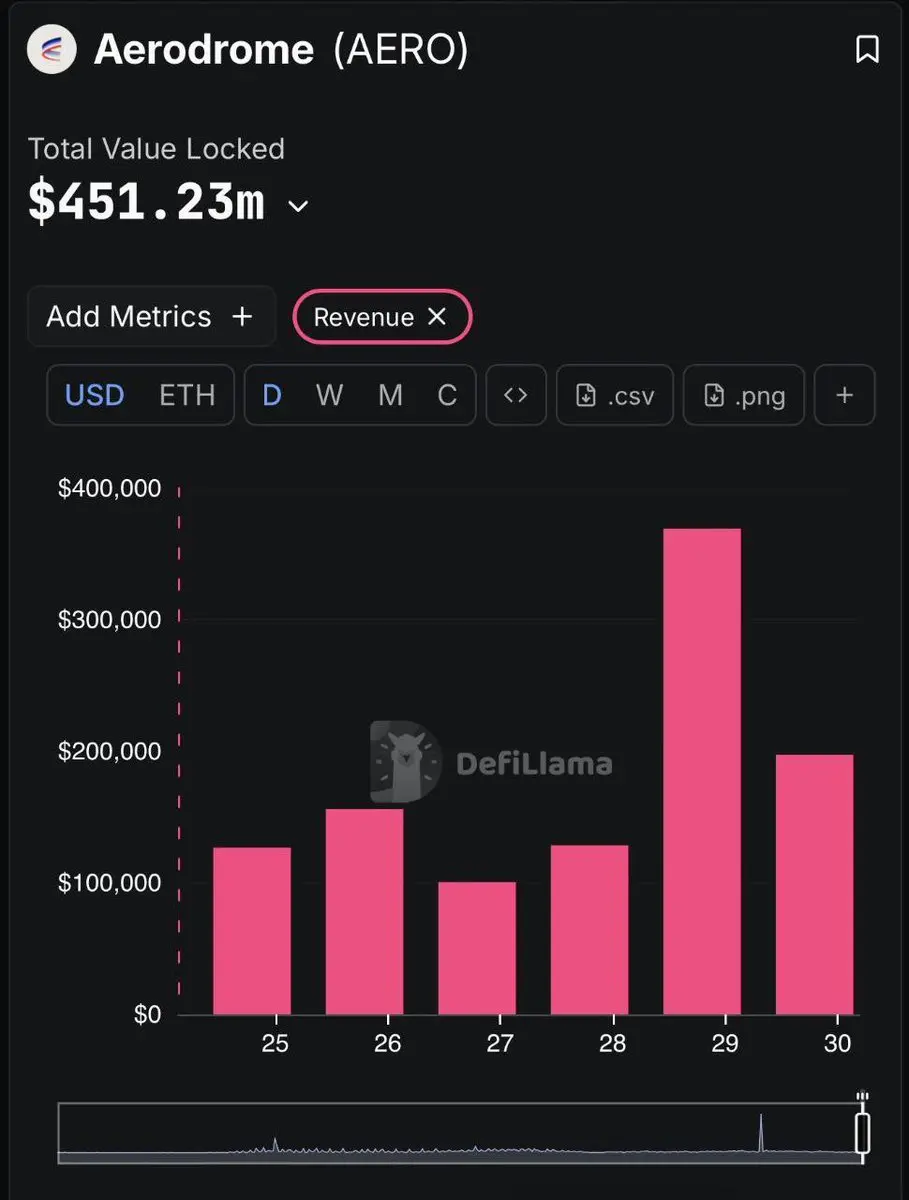Bookmark the Aerodrome protocol
This screenshot has height=1200, width=909.
click(x=867, y=49)
